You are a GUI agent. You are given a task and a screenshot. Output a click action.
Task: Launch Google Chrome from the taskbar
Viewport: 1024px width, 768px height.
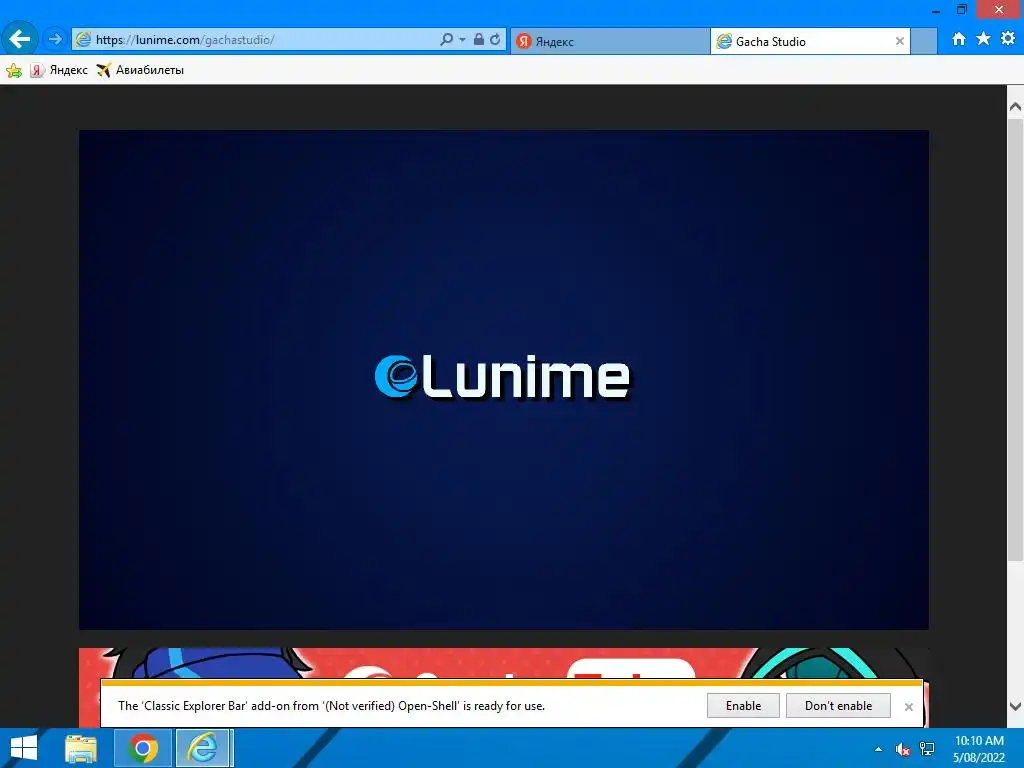[x=142, y=748]
